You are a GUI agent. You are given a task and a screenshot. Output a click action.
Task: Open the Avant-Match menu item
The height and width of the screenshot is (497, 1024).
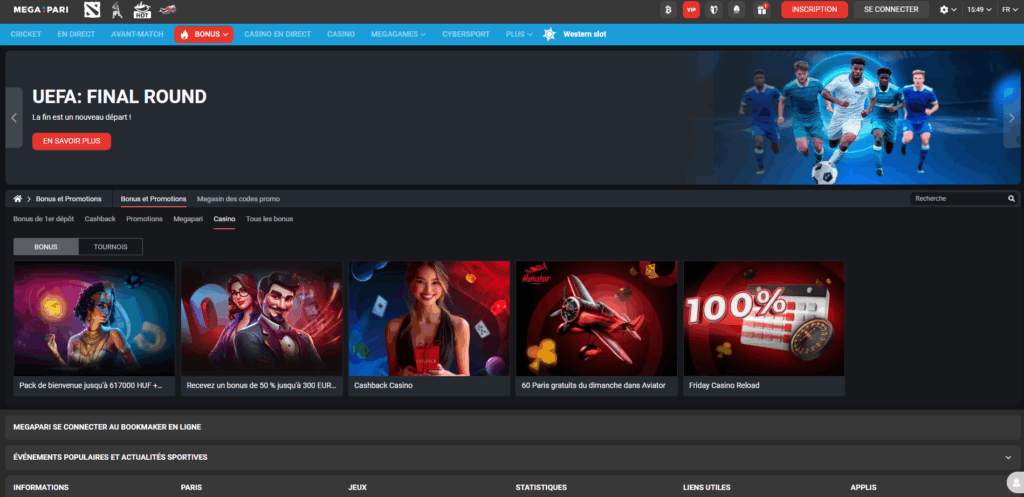click(x=135, y=35)
